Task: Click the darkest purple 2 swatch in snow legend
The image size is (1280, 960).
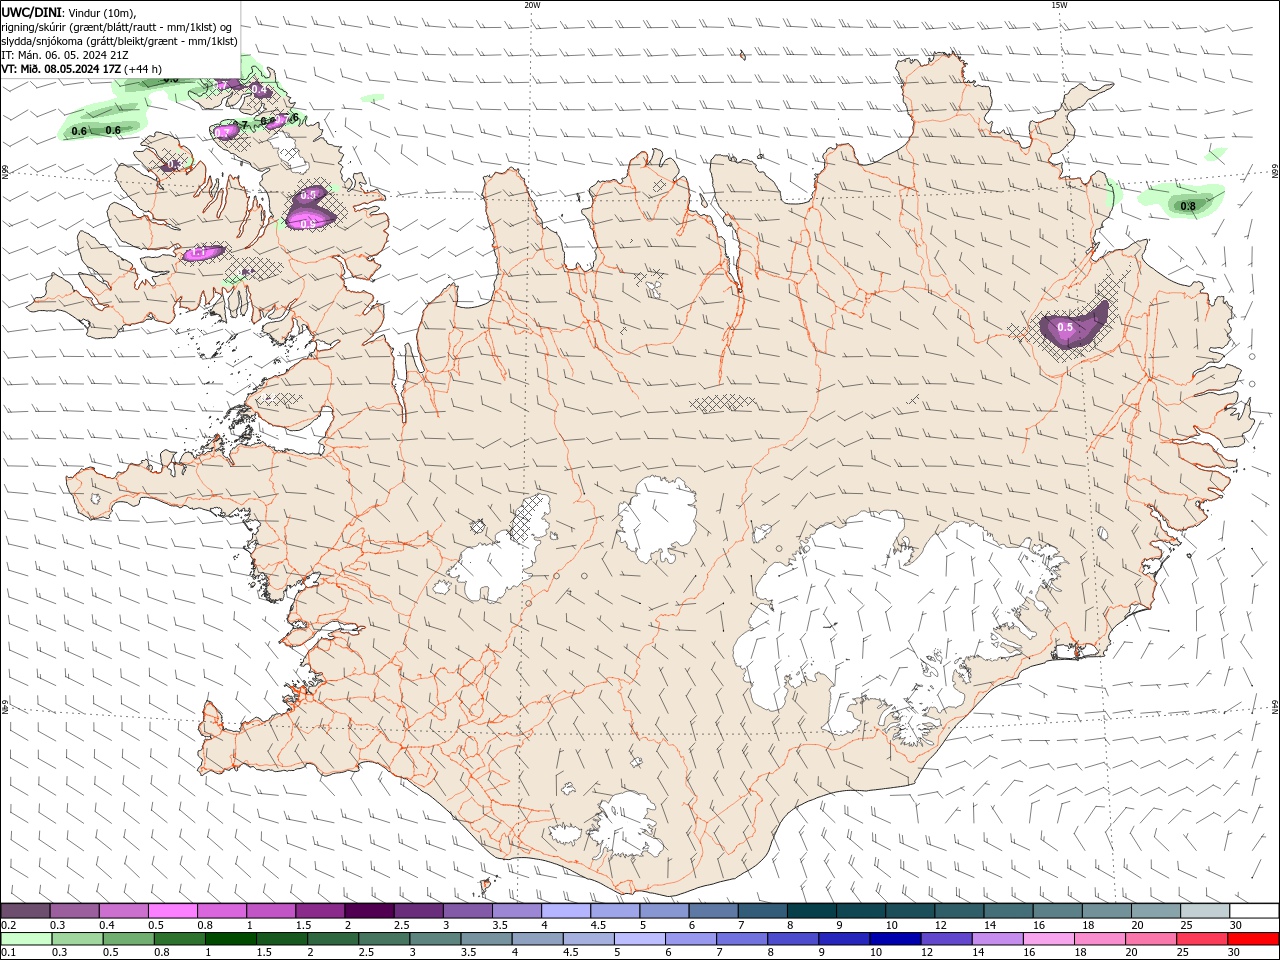Action: pyautogui.click(x=369, y=910)
